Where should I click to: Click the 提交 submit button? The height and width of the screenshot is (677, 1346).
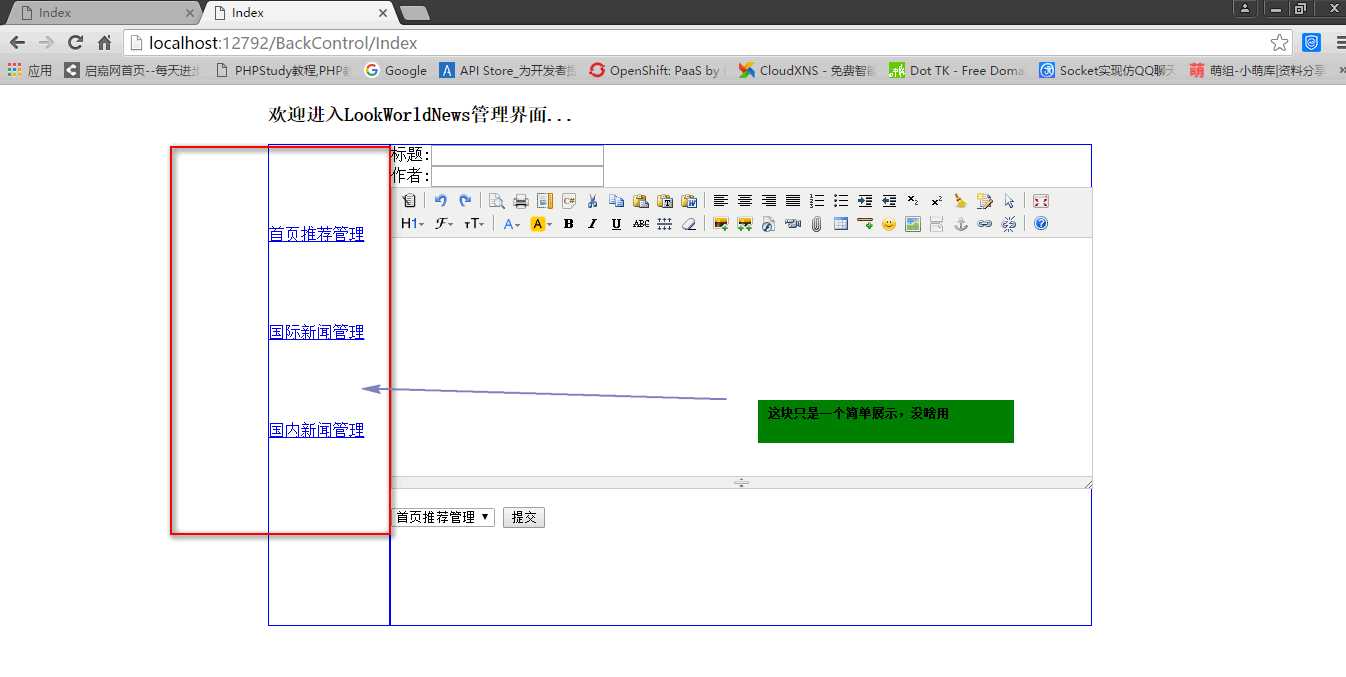click(524, 517)
